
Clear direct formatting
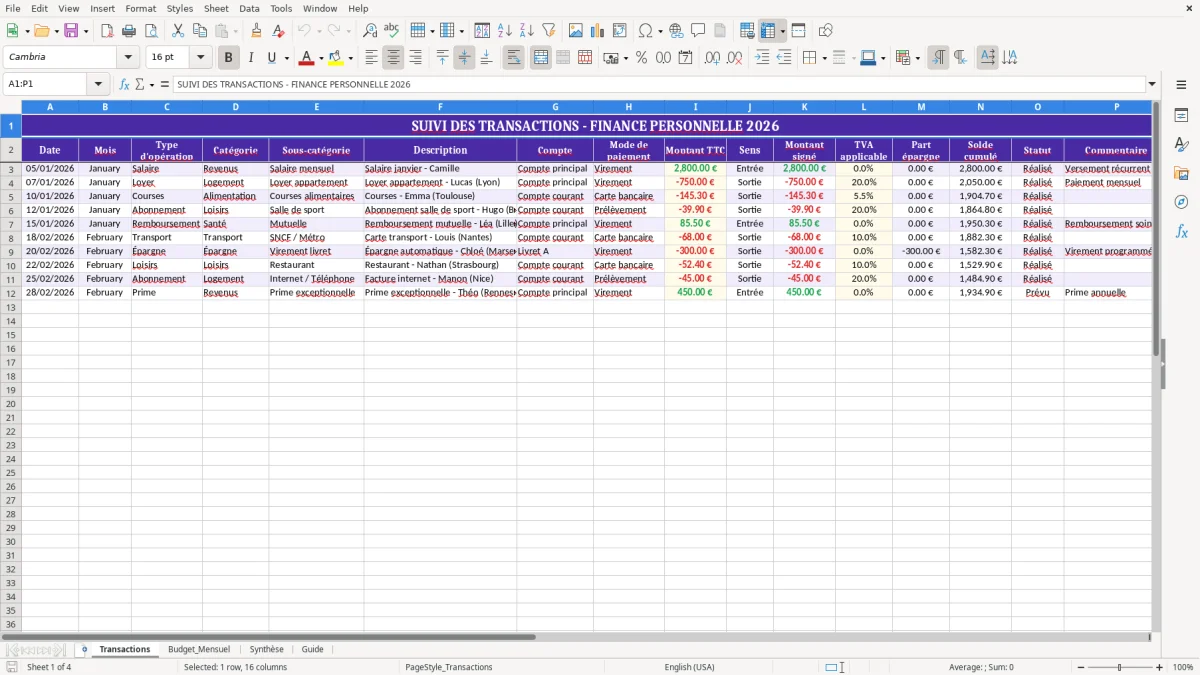point(278,31)
